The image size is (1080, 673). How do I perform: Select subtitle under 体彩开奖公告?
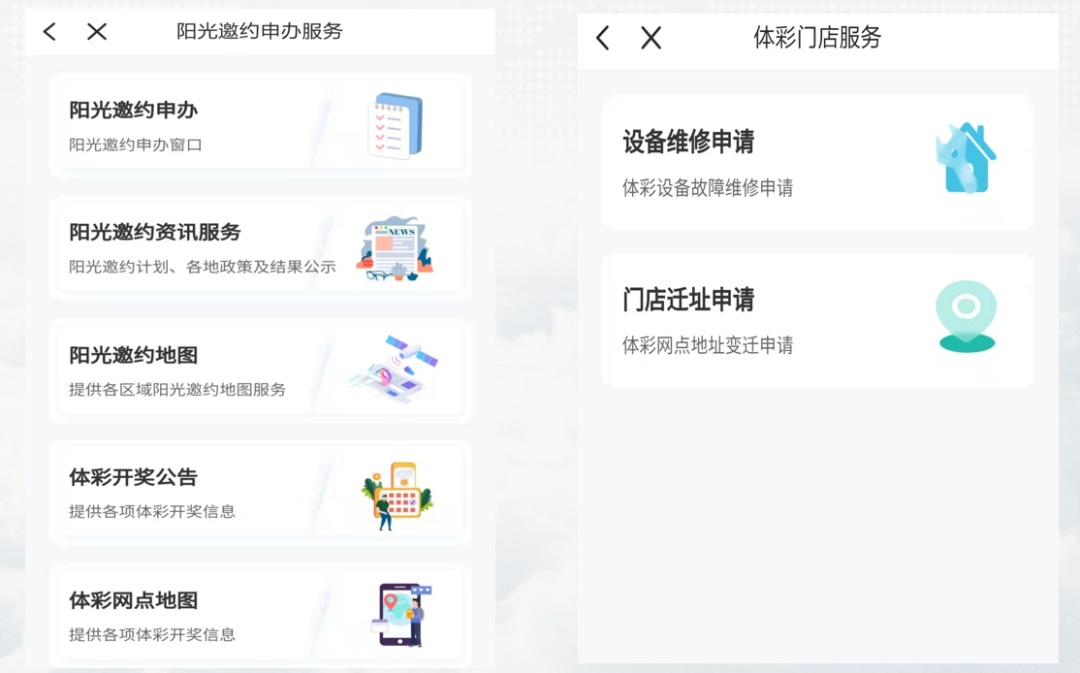pos(152,511)
